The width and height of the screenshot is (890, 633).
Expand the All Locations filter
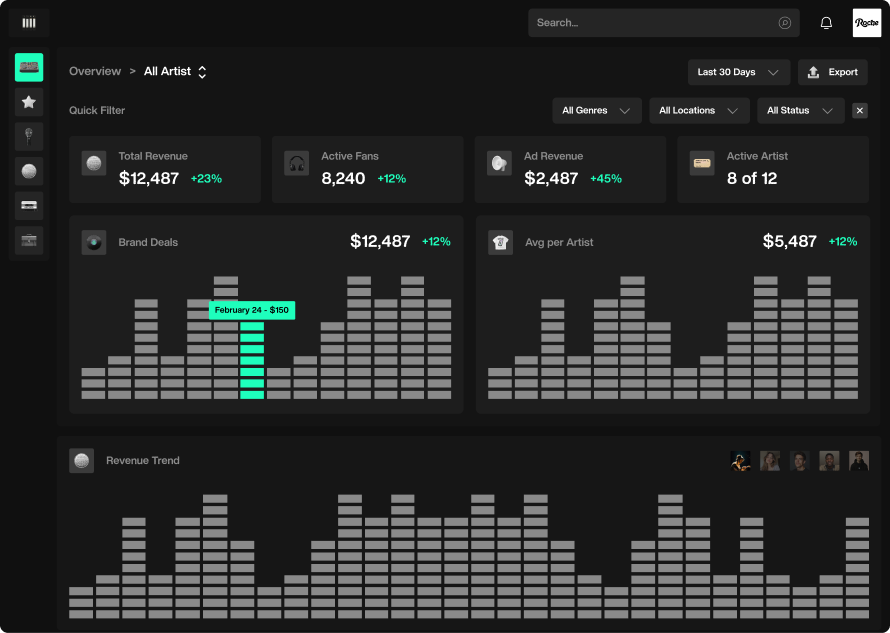point(699,111)
